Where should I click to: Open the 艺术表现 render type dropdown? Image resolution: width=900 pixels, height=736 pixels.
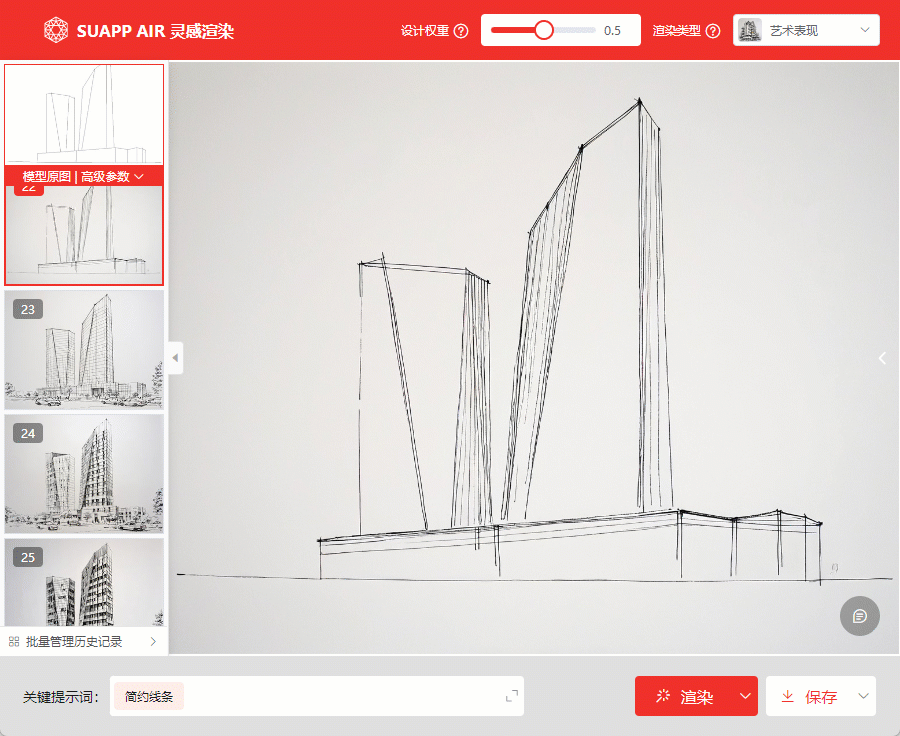tap(806, 31)
